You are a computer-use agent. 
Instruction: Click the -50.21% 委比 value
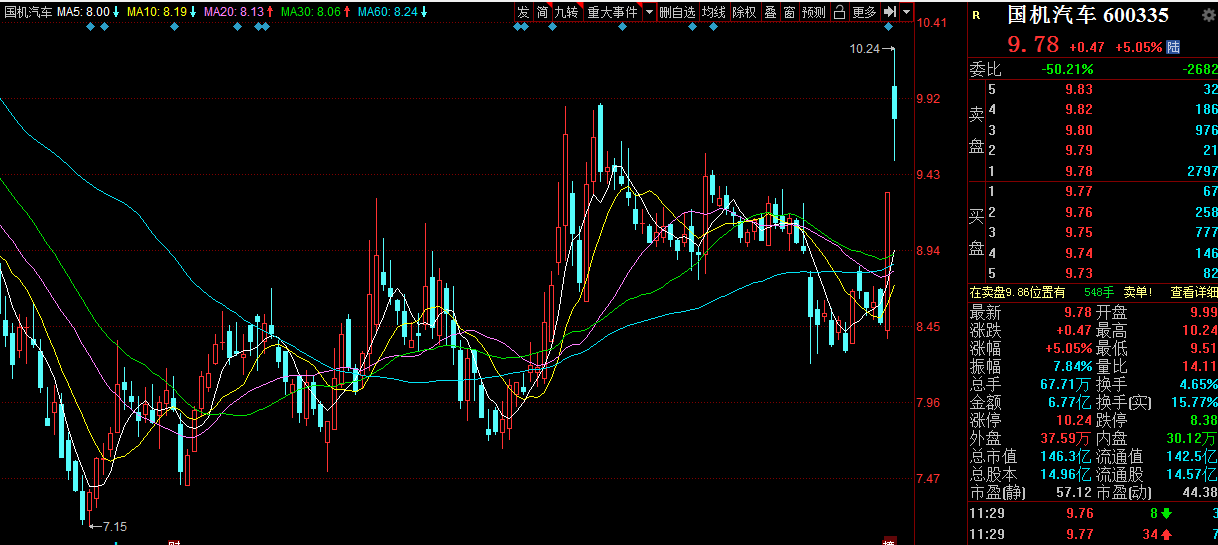tap(1067, 69)
